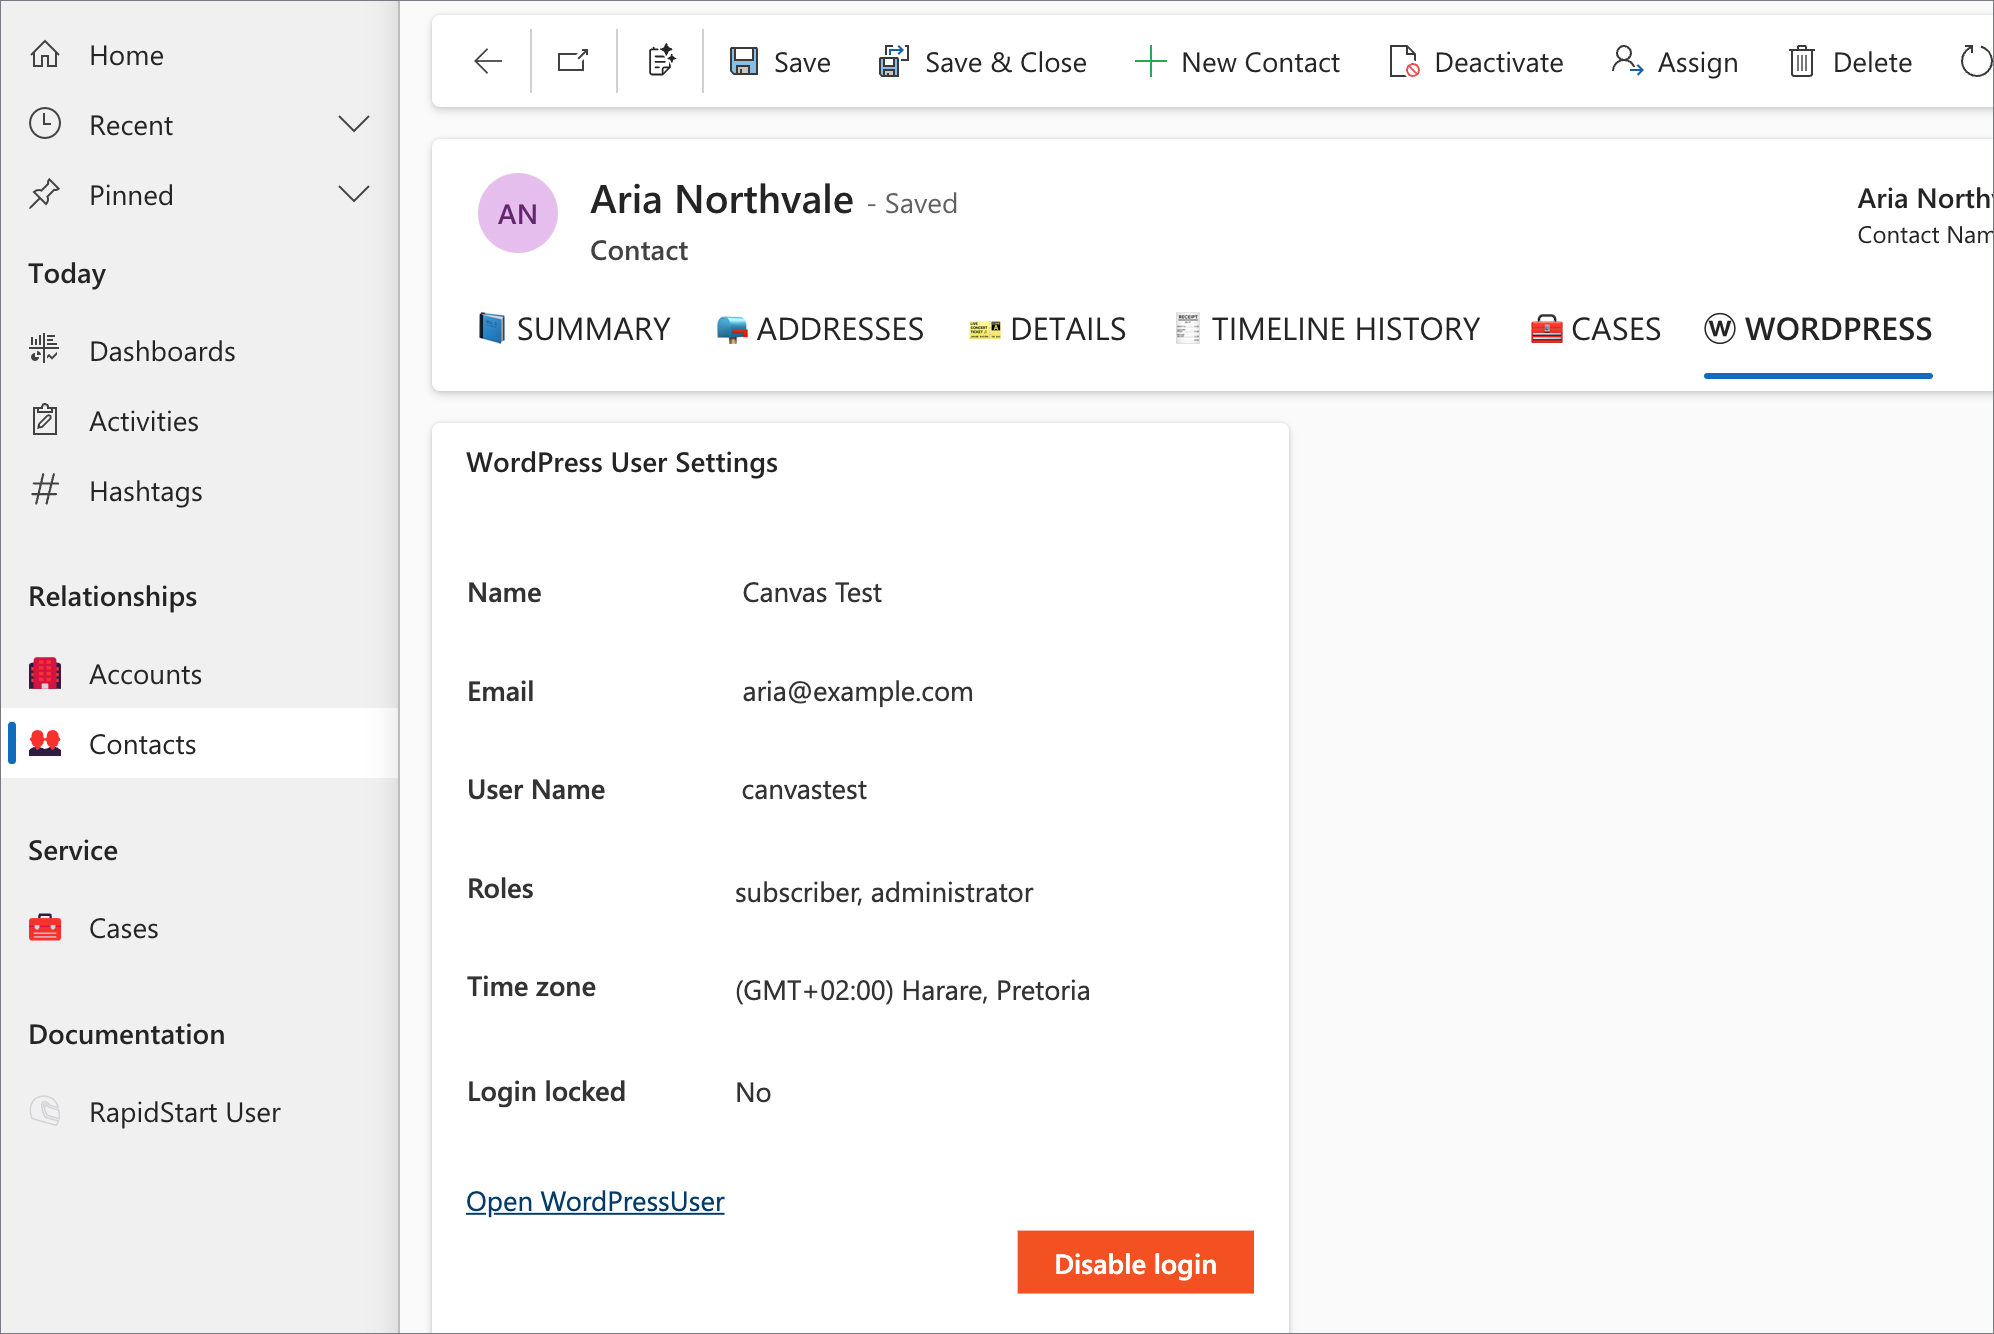The width and height of the screenshot is (1994, 1334).
Task: Click the Assign person icon
Action: click(x=1627, y=62)
